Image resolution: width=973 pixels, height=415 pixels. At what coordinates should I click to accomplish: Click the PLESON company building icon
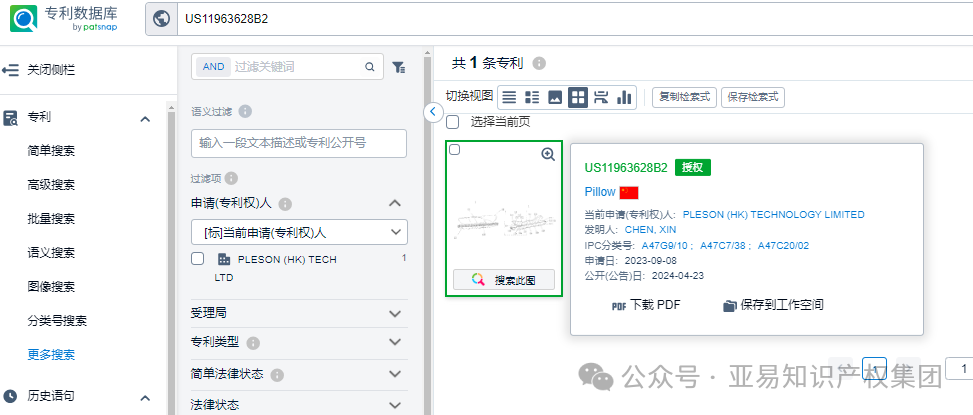pyautogui.click(x=224, y=259)
